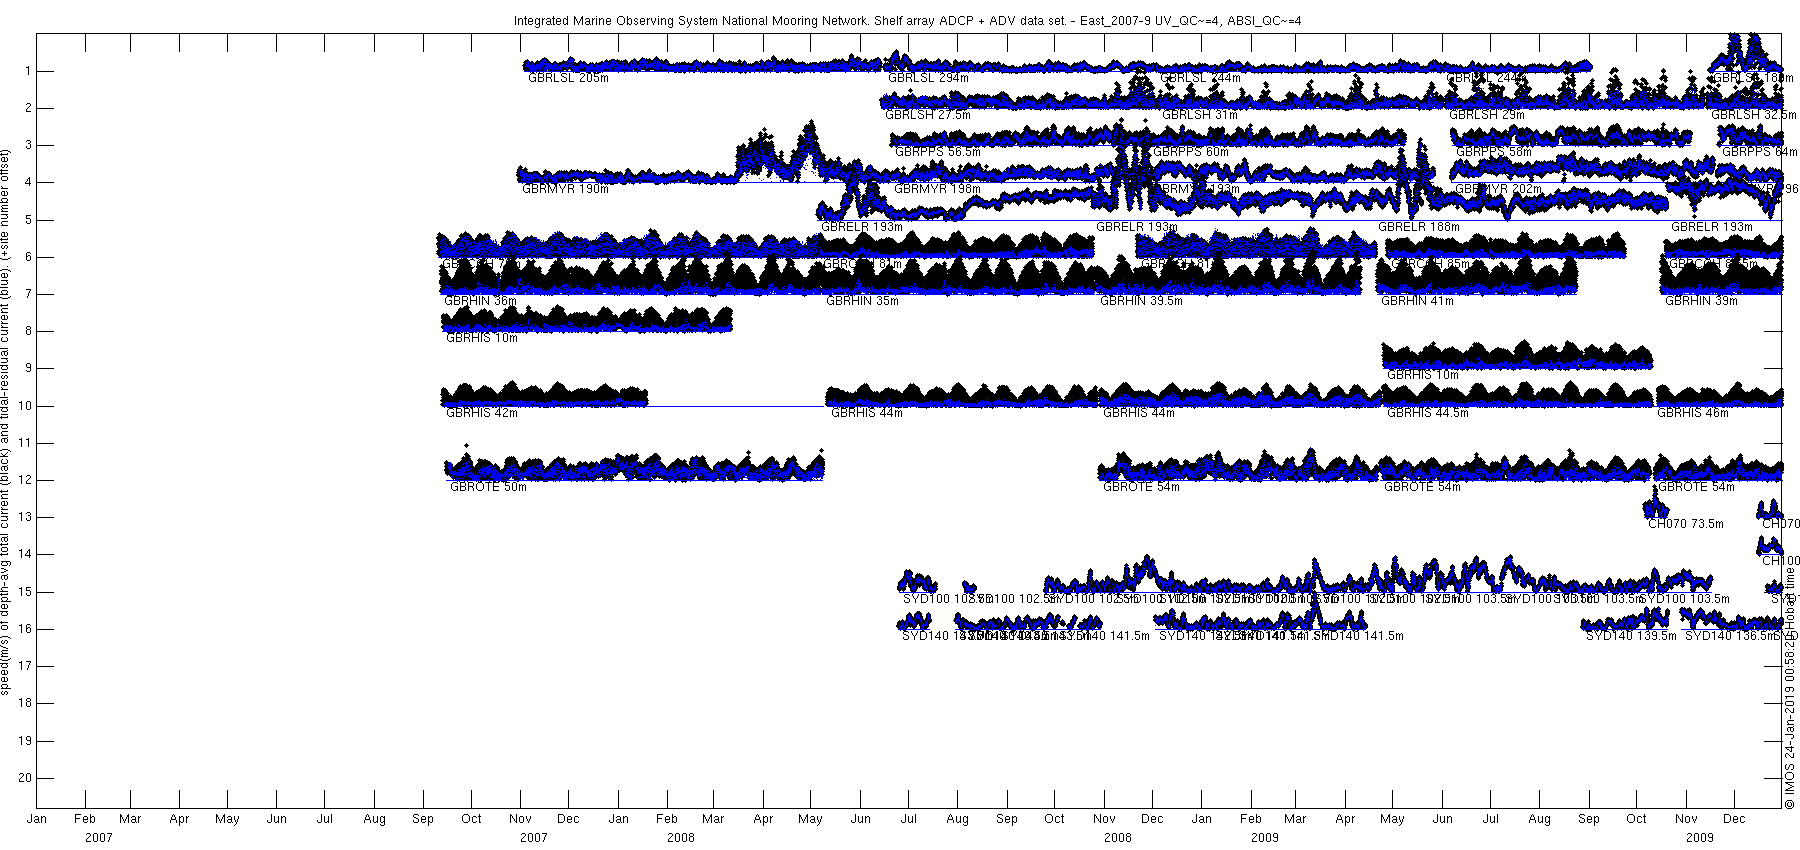Click y-axis tick label 1
1800x850 pixels.
[x=26, y=70]
